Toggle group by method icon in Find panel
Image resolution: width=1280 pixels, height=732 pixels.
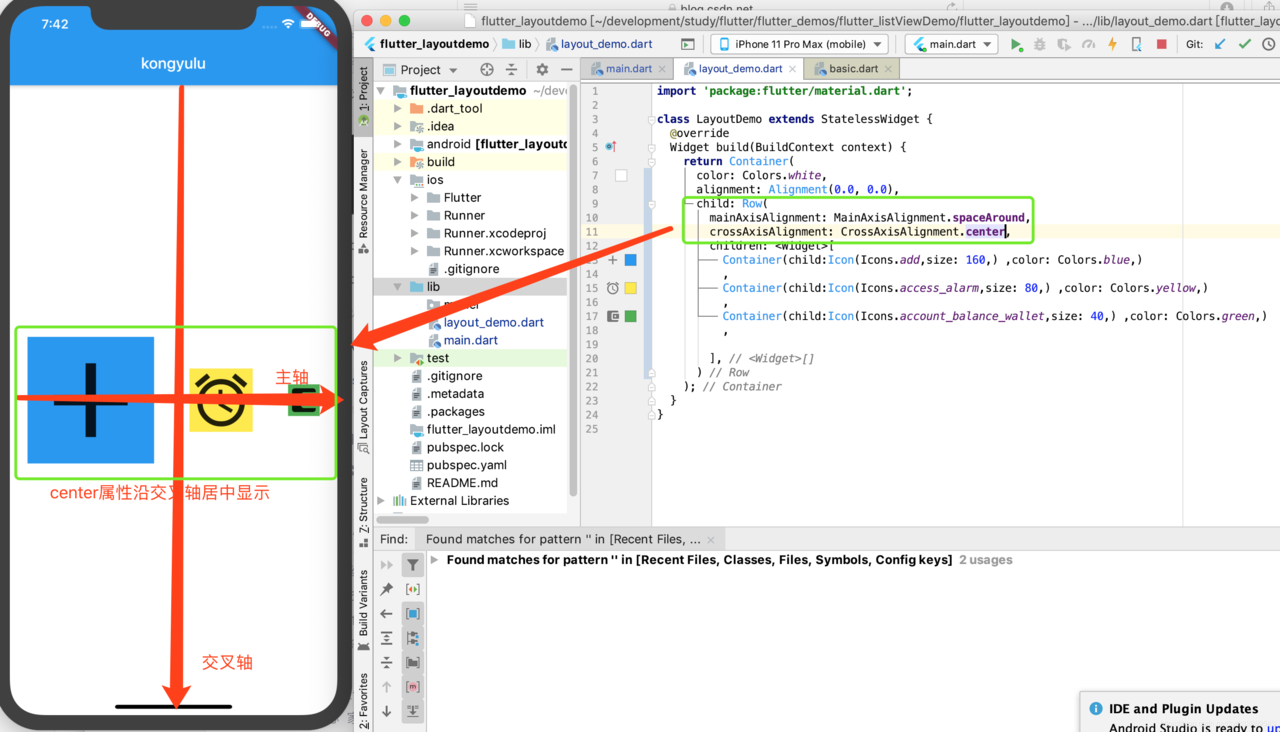(412, 687)
